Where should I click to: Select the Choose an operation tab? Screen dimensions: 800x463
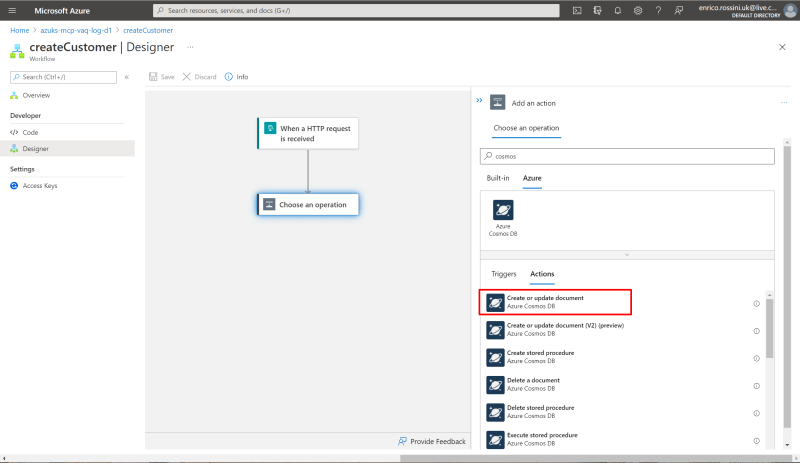(526, 128)
